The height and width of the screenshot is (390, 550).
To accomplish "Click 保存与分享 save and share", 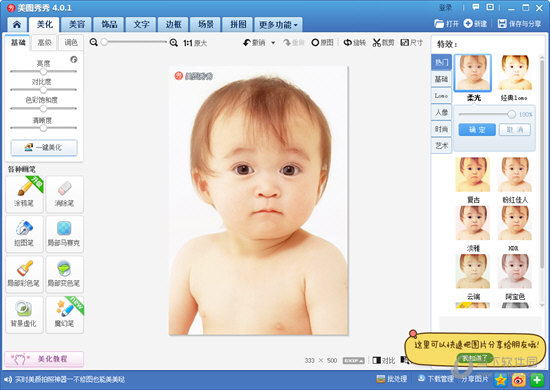I will 519,23.
